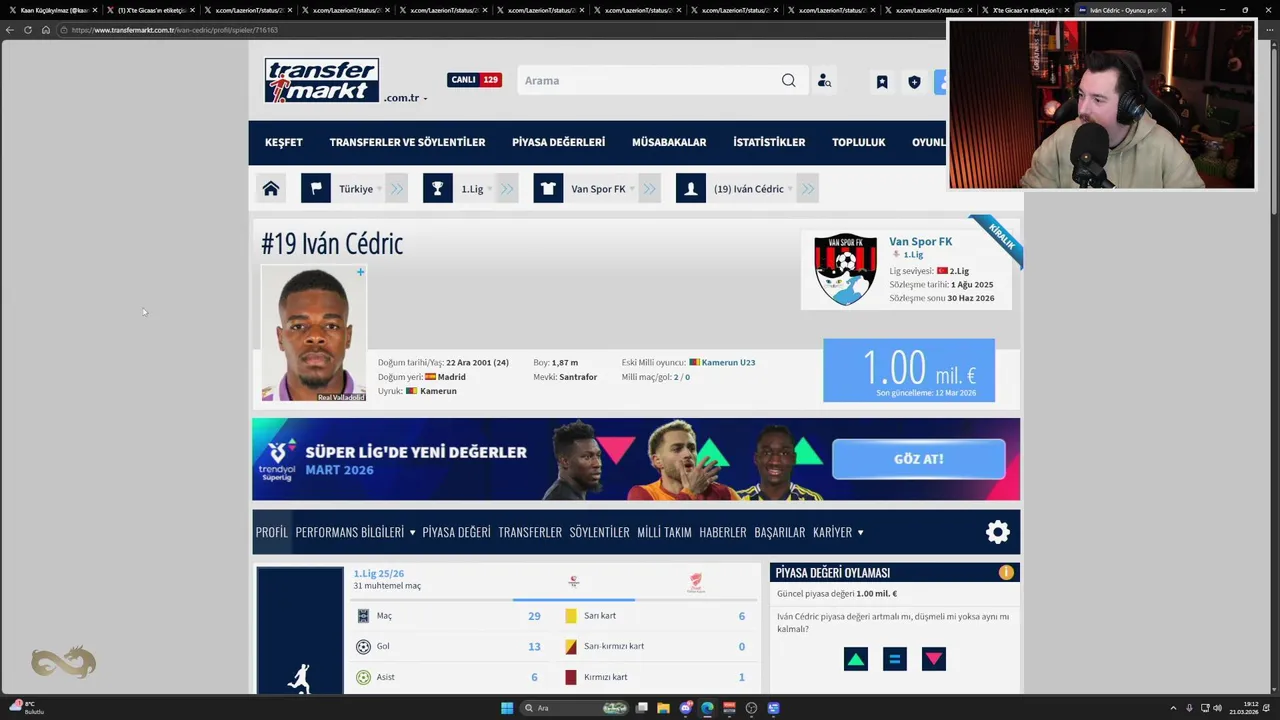Viewport: 1280px width, 720px height.
Task: Click the shield icon in header
Action: pyautogui.click(x=914, y=82)
